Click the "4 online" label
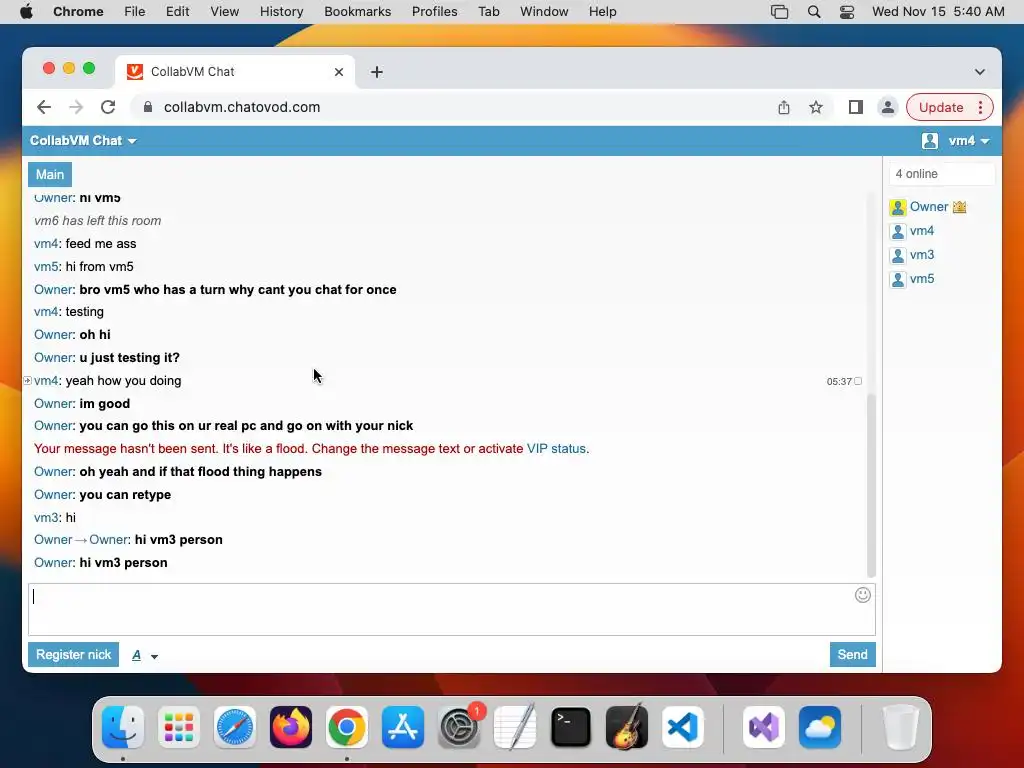Image resolution: width=1024 pixels, height=768 pixels. pos(916,174)
